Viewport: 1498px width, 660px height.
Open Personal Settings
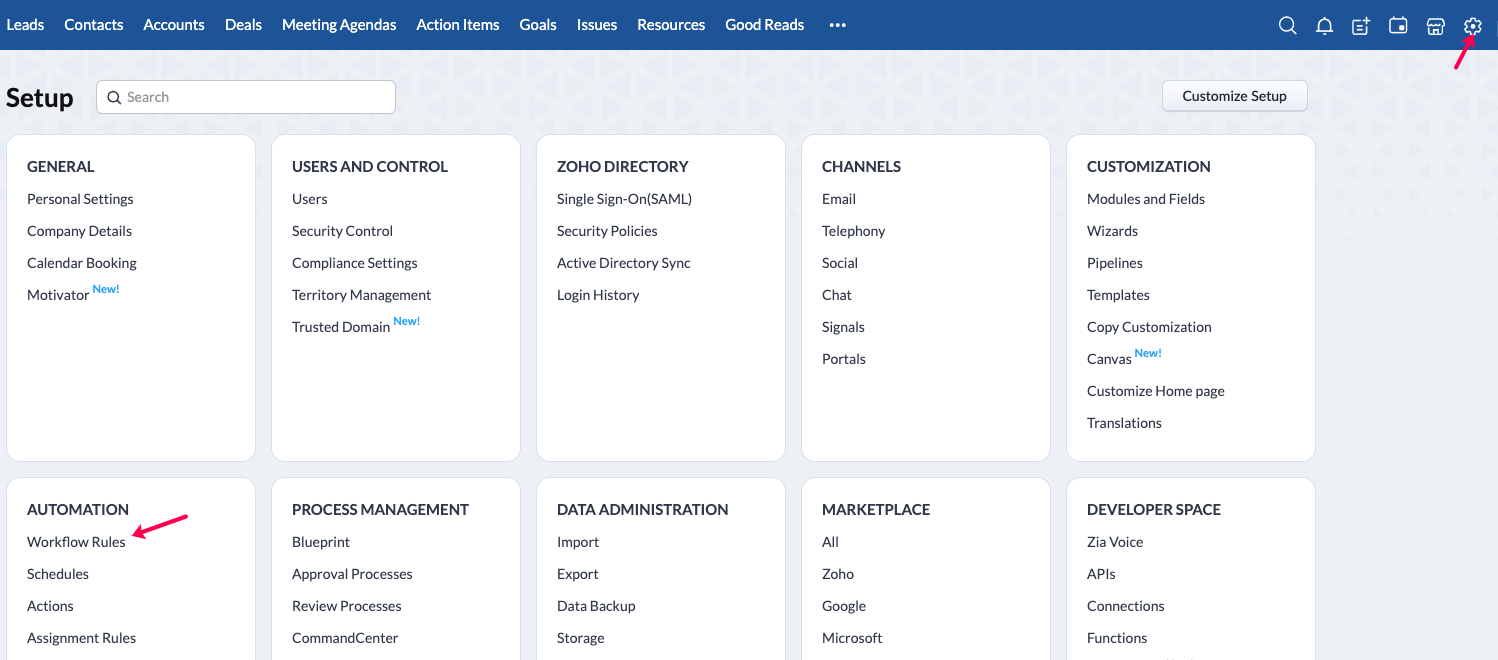point(80,199)
